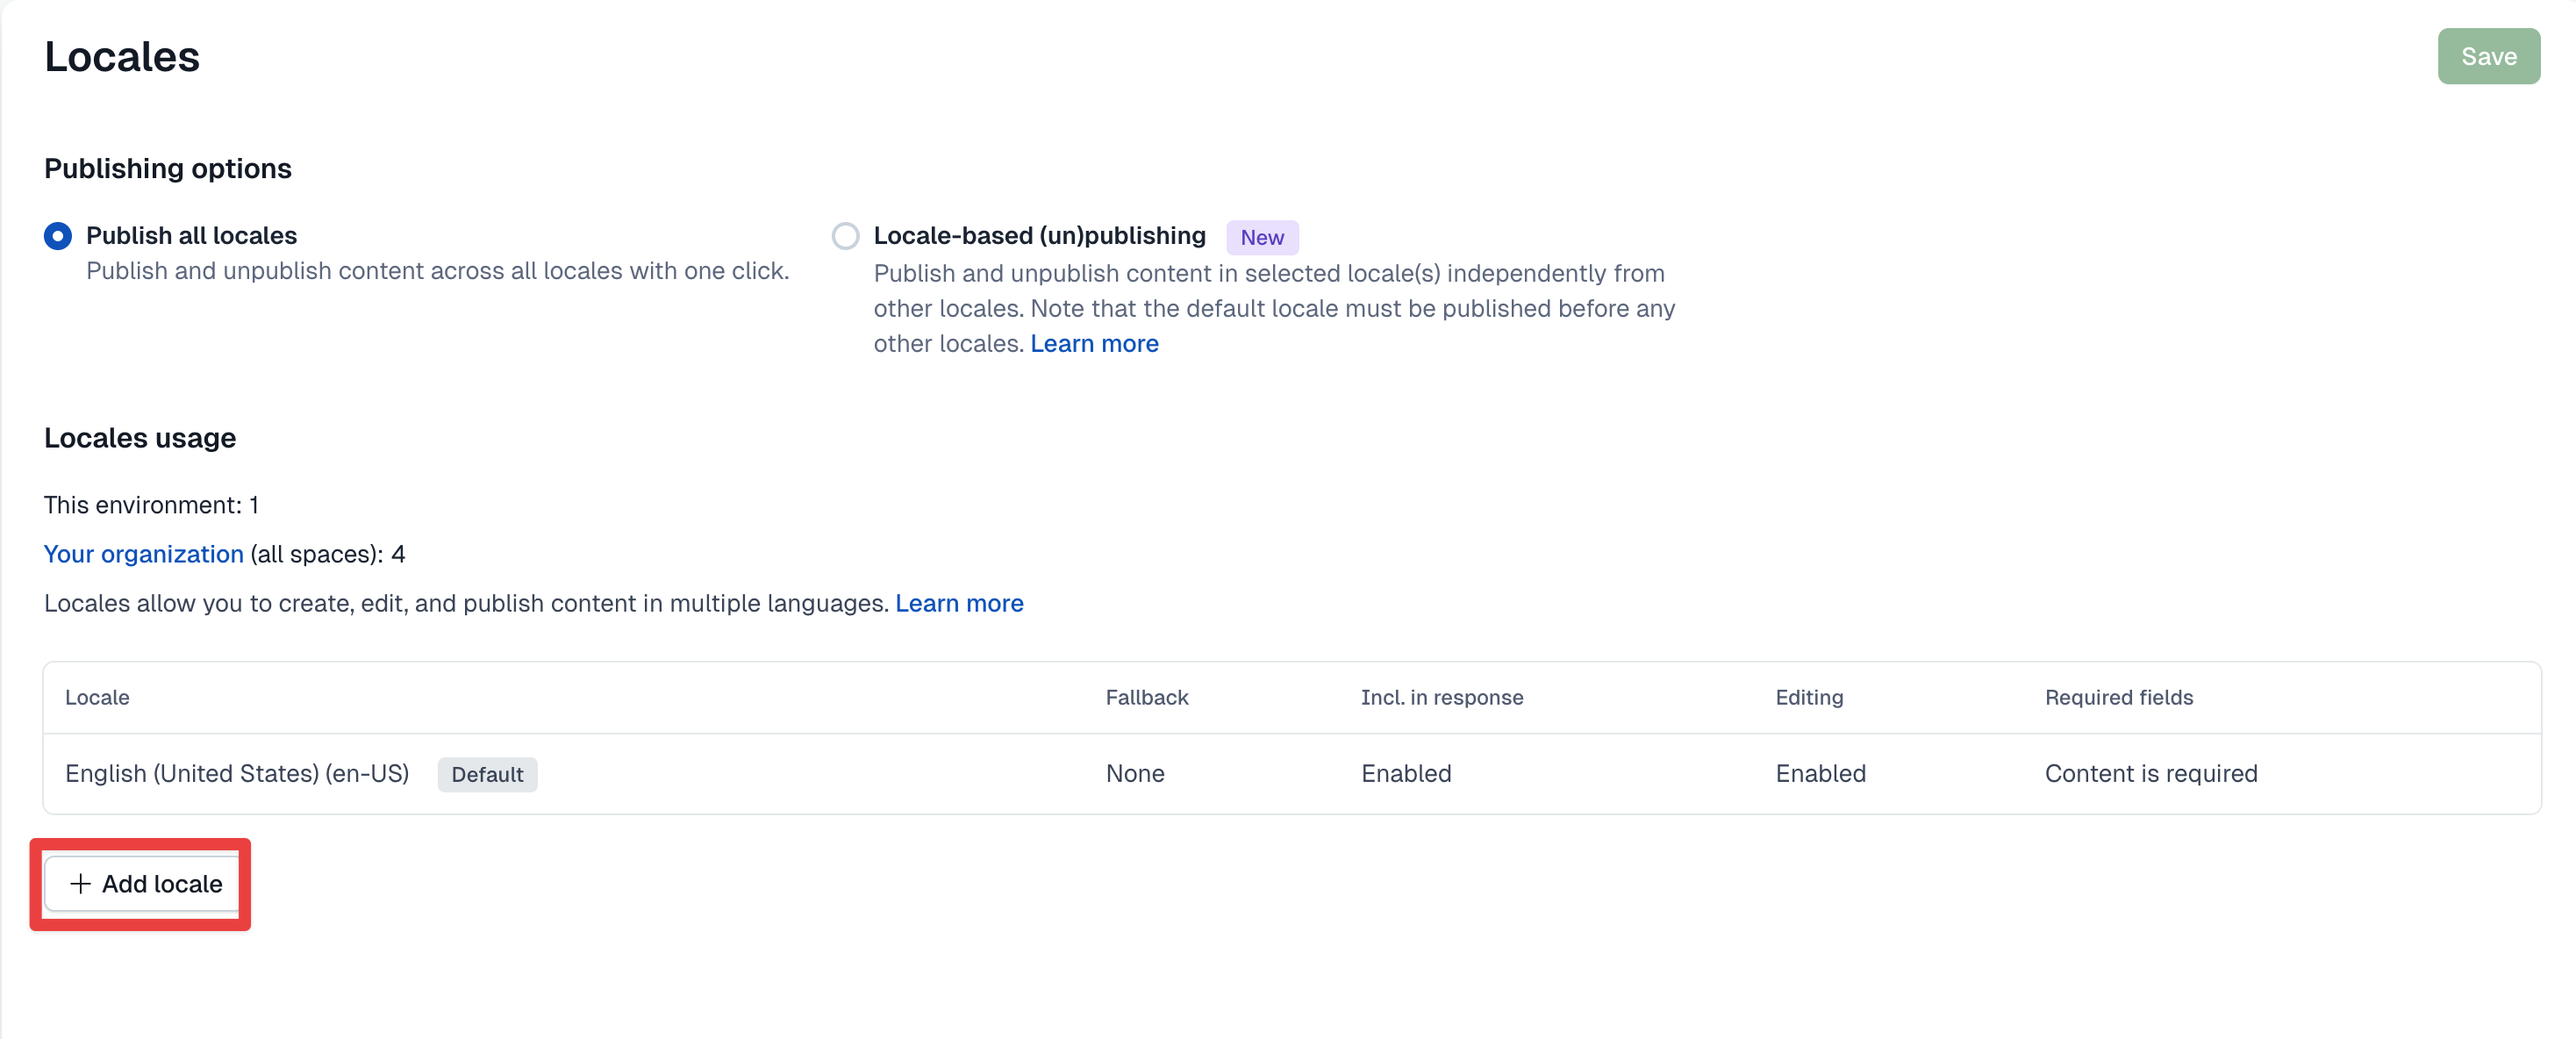Click the Locale-based (un)publishing label text

1039,236
